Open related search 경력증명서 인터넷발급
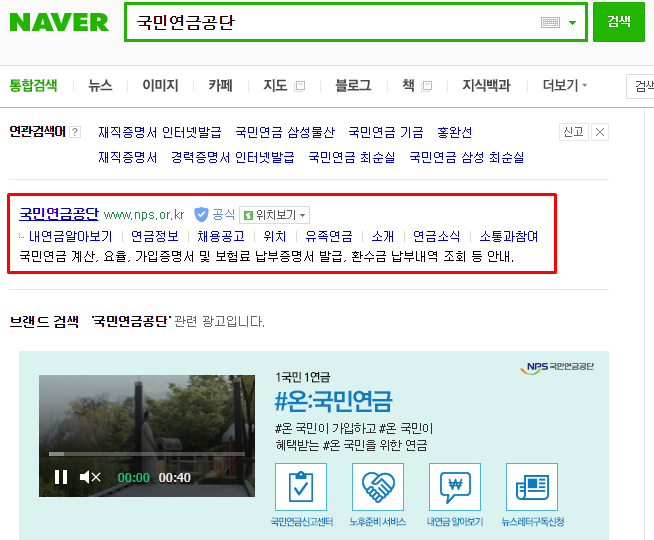 point(233,157)
